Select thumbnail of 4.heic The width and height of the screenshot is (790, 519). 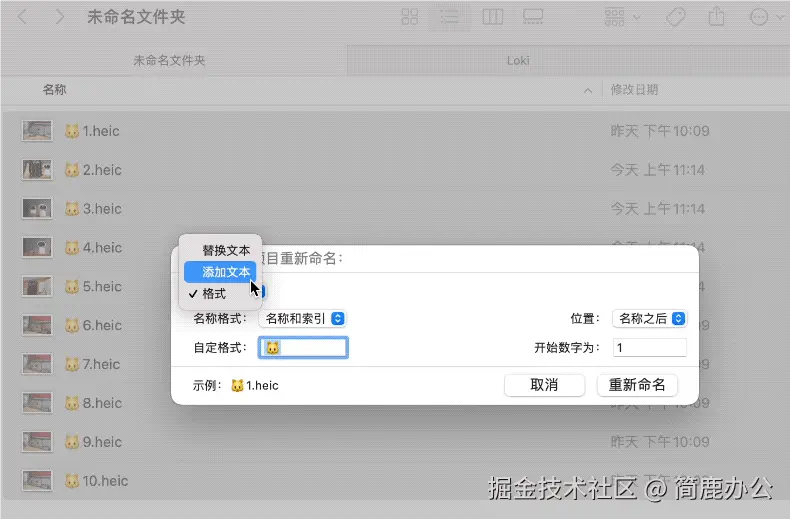37,247
